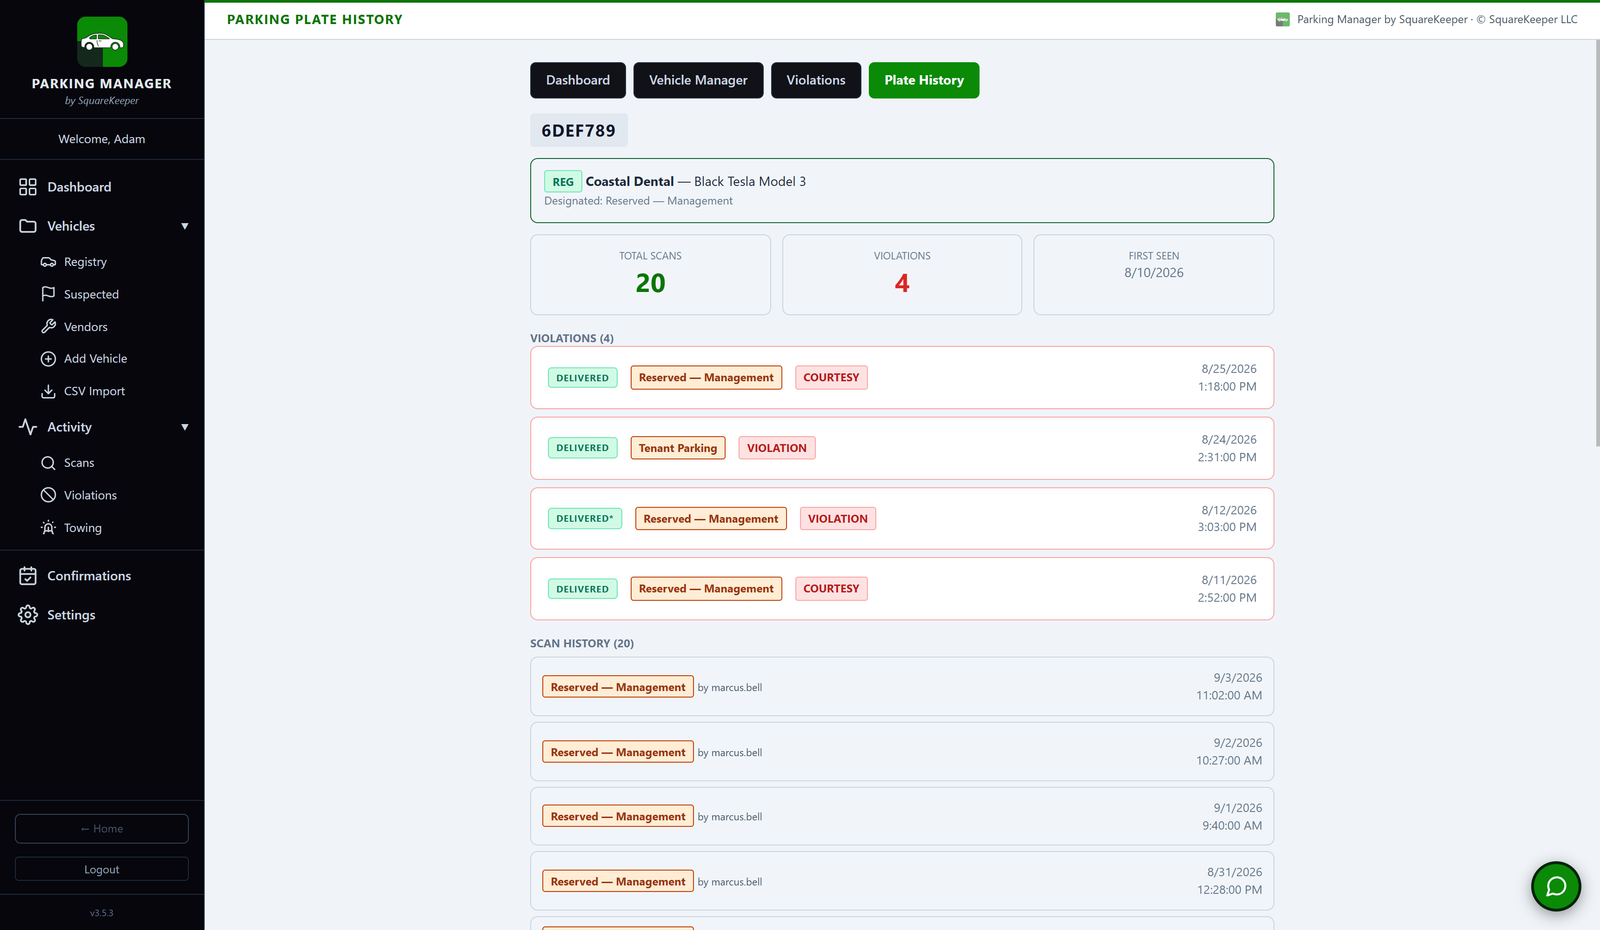Click the small SquareKeeper header logo
Screen dimensions: 1600x930
click(1283, 20)
